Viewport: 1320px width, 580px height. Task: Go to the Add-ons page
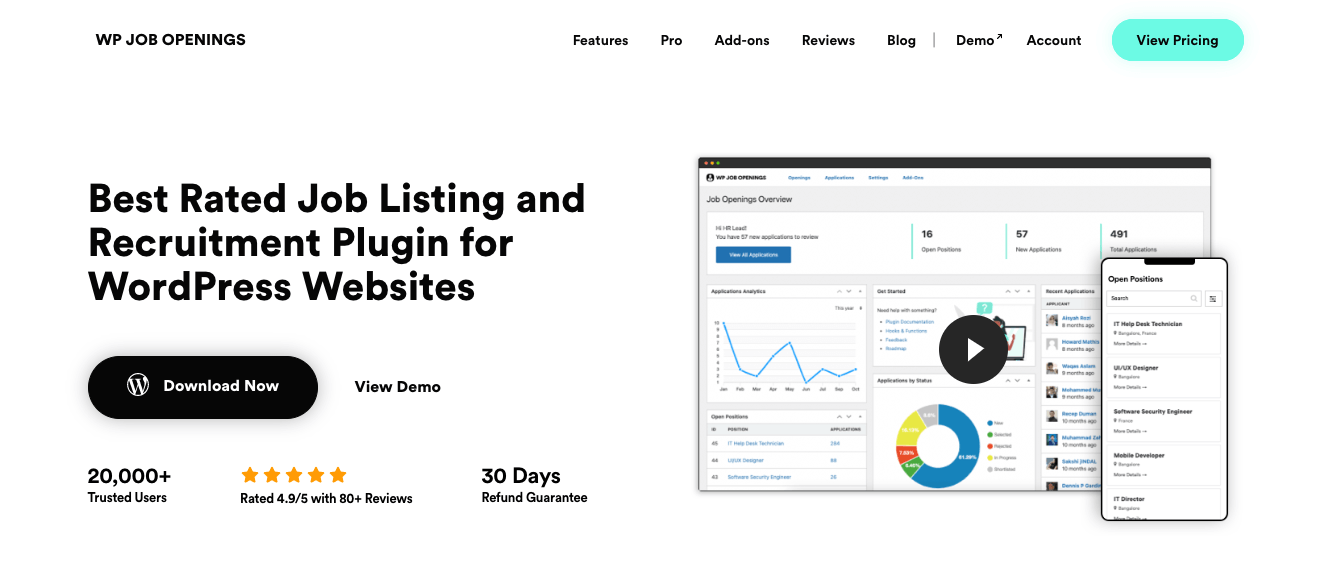[x=742, y=41]
